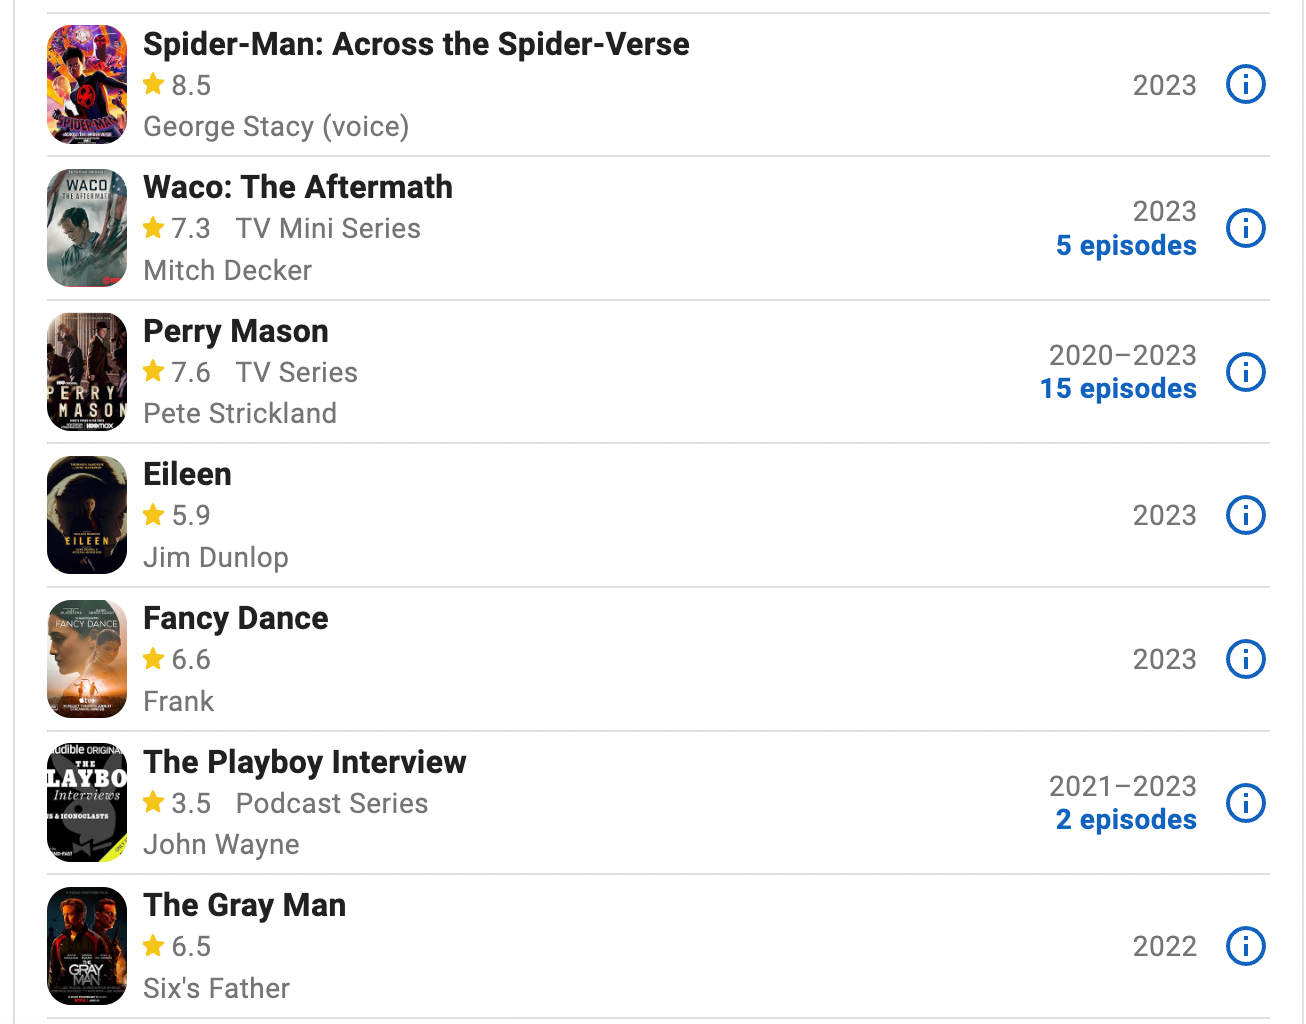The height and width of the screenshot is (1024, 1306).
Task: Select the Spider-Verse poster thumbnail
Action: [x=87, y=85]
